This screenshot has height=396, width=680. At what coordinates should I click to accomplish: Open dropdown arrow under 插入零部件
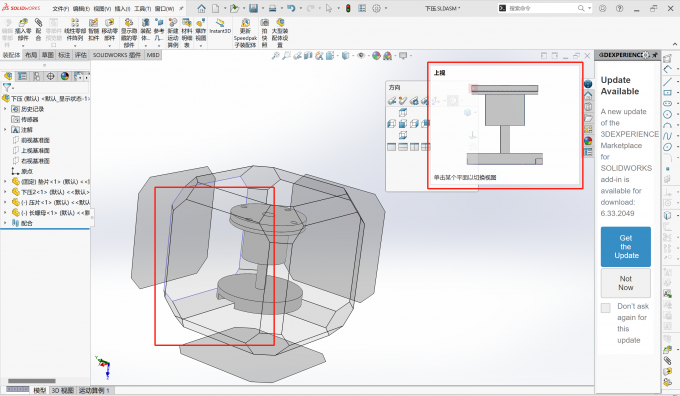tap(23, 45)
